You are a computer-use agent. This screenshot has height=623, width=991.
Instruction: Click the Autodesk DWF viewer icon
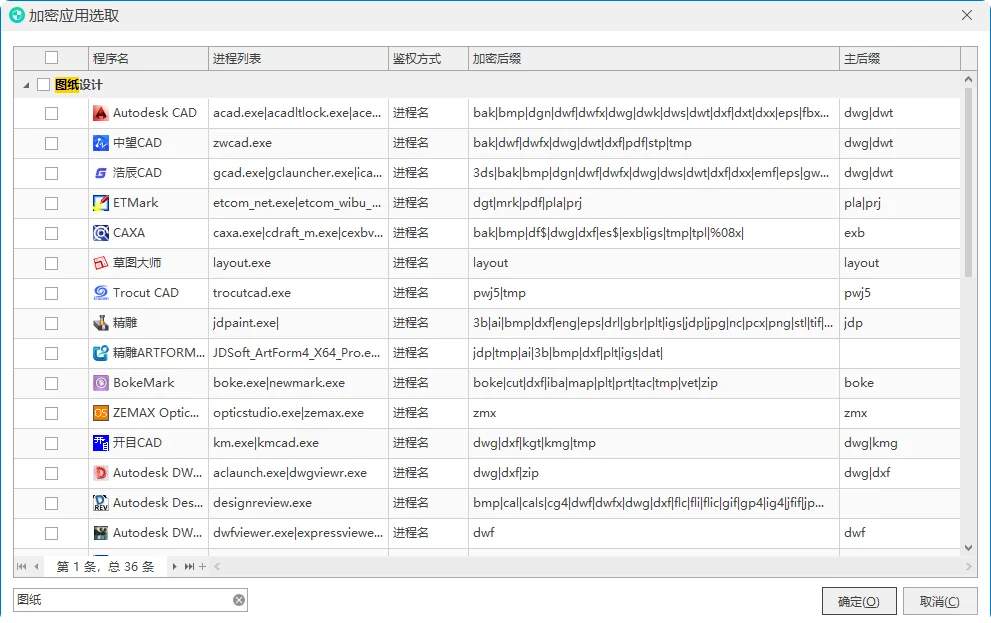[x=100, y=533]
